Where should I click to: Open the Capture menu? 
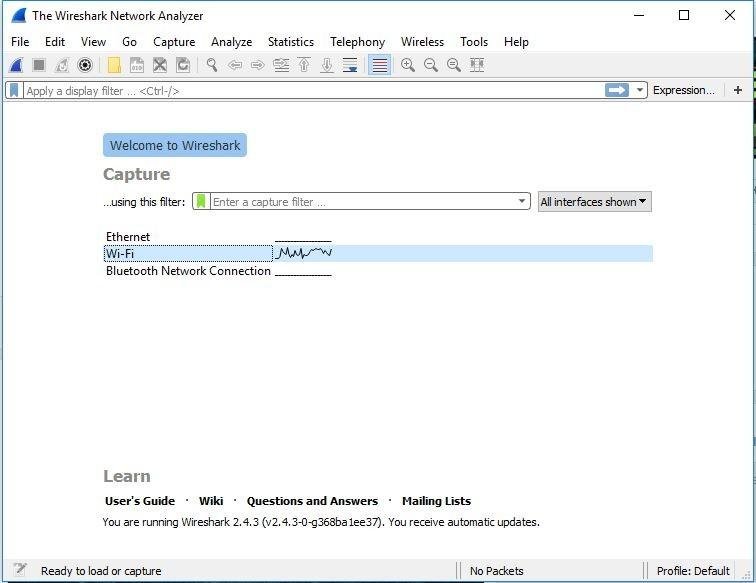(174, 42)
